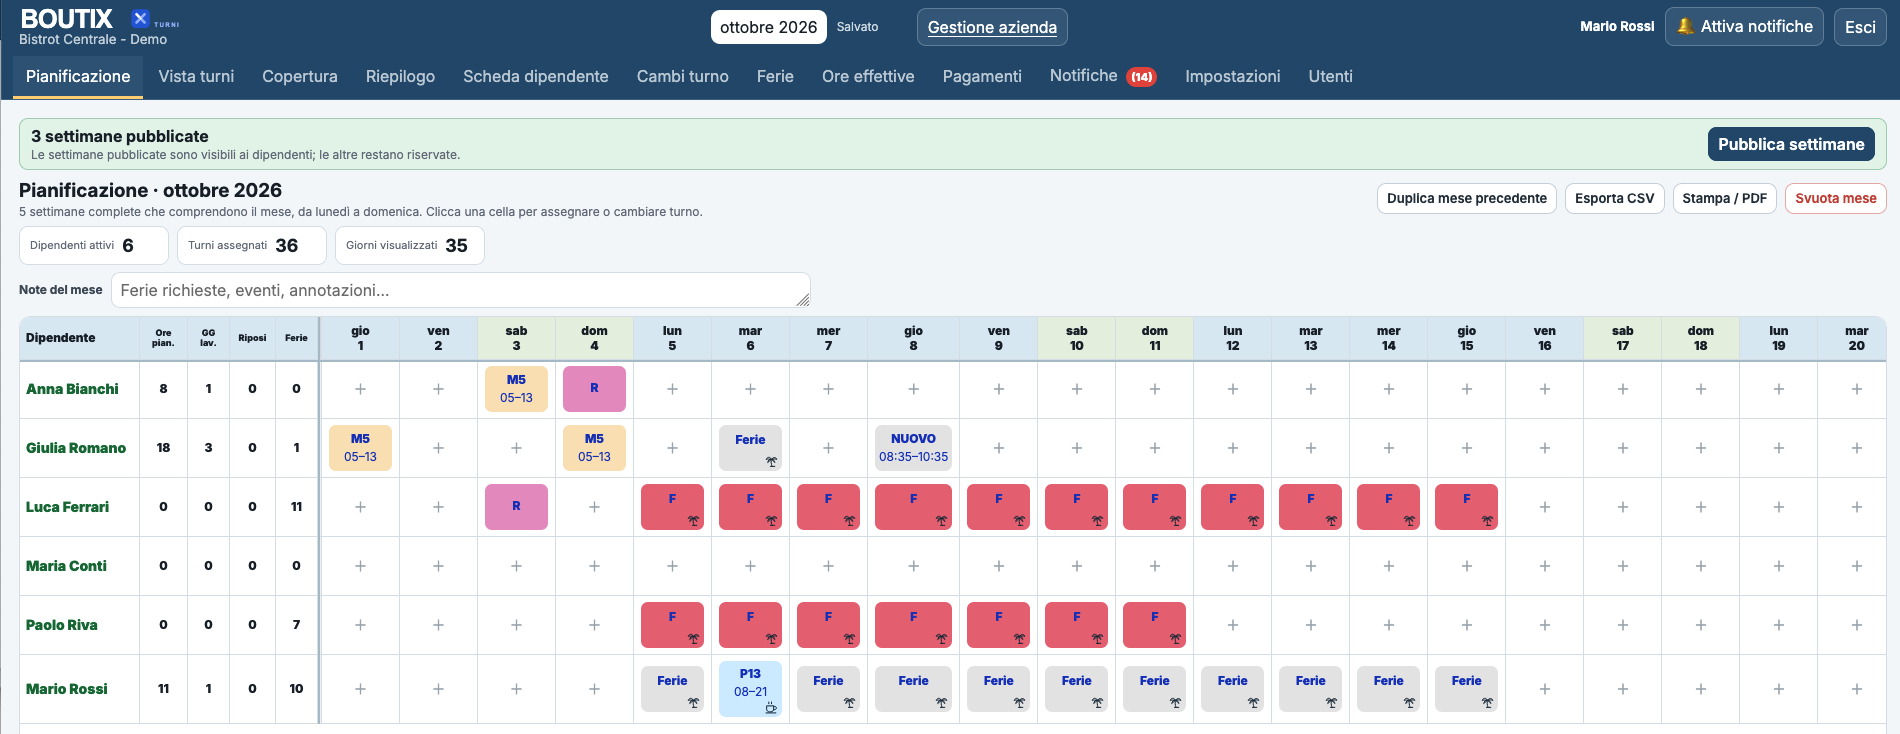This screenshot has width=1900, height=734.
Task: Click the Boutix X logo icon
Action: click(x=140, y=18)
